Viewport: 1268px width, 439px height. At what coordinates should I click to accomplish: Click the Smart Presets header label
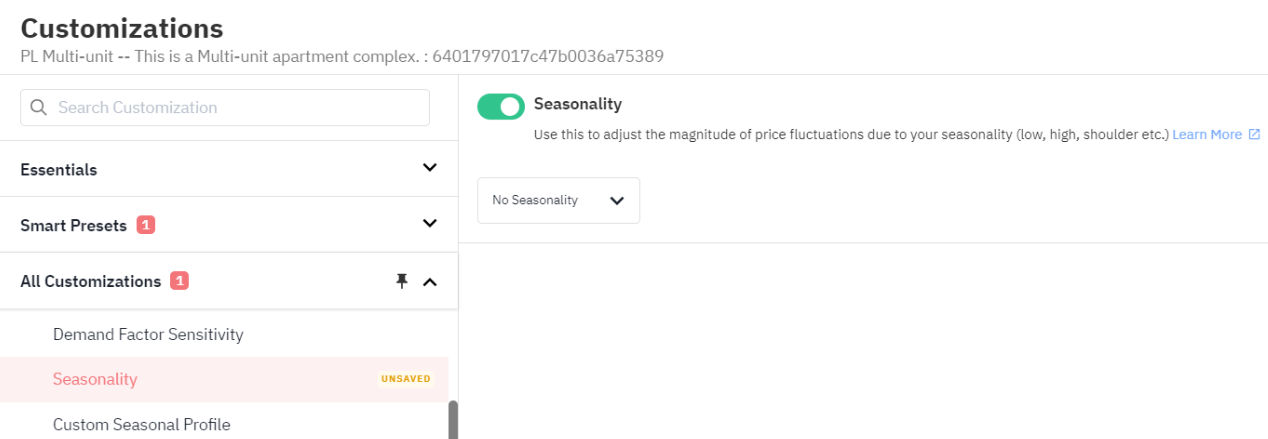pyautogui.click(x=74, y=225)
